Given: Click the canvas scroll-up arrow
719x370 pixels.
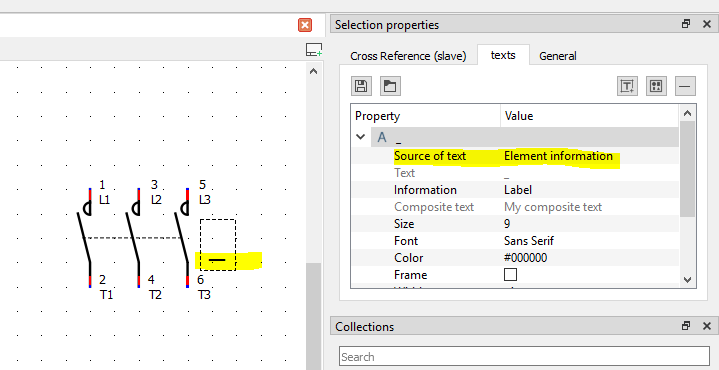Looking at the screenshot, I should tap(313, 72).
